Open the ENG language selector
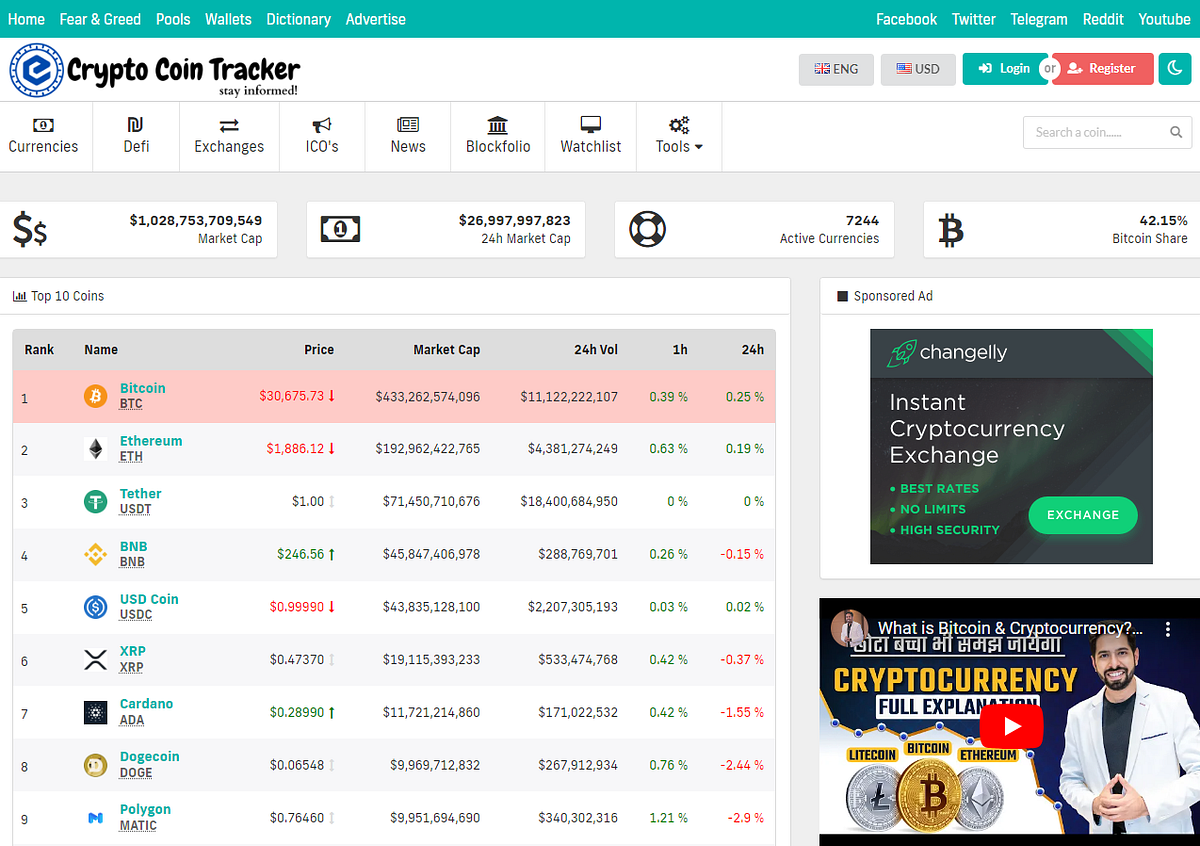This screenshot has width=1200, height=846. (x=836, y=69)
